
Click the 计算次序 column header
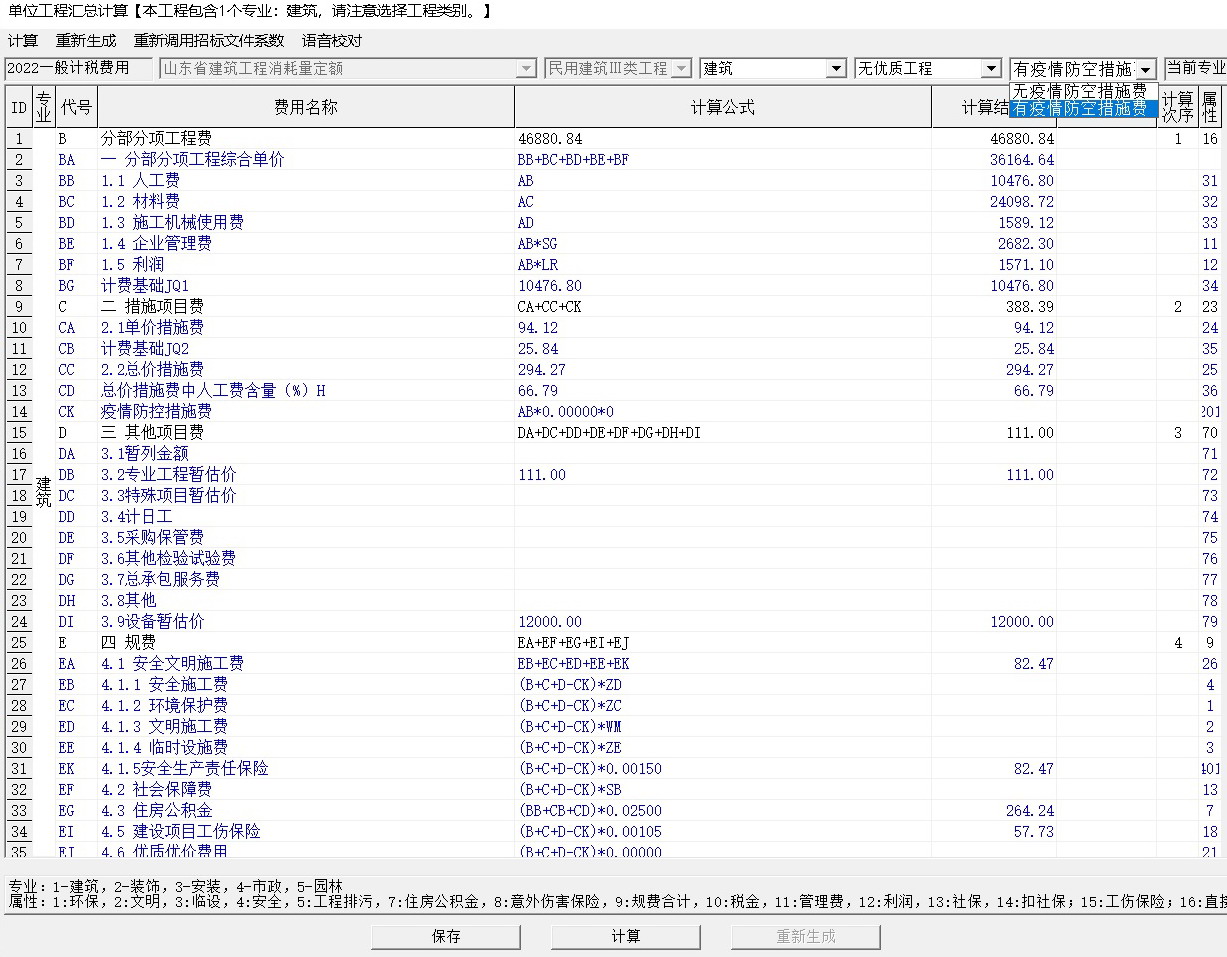1178,107
